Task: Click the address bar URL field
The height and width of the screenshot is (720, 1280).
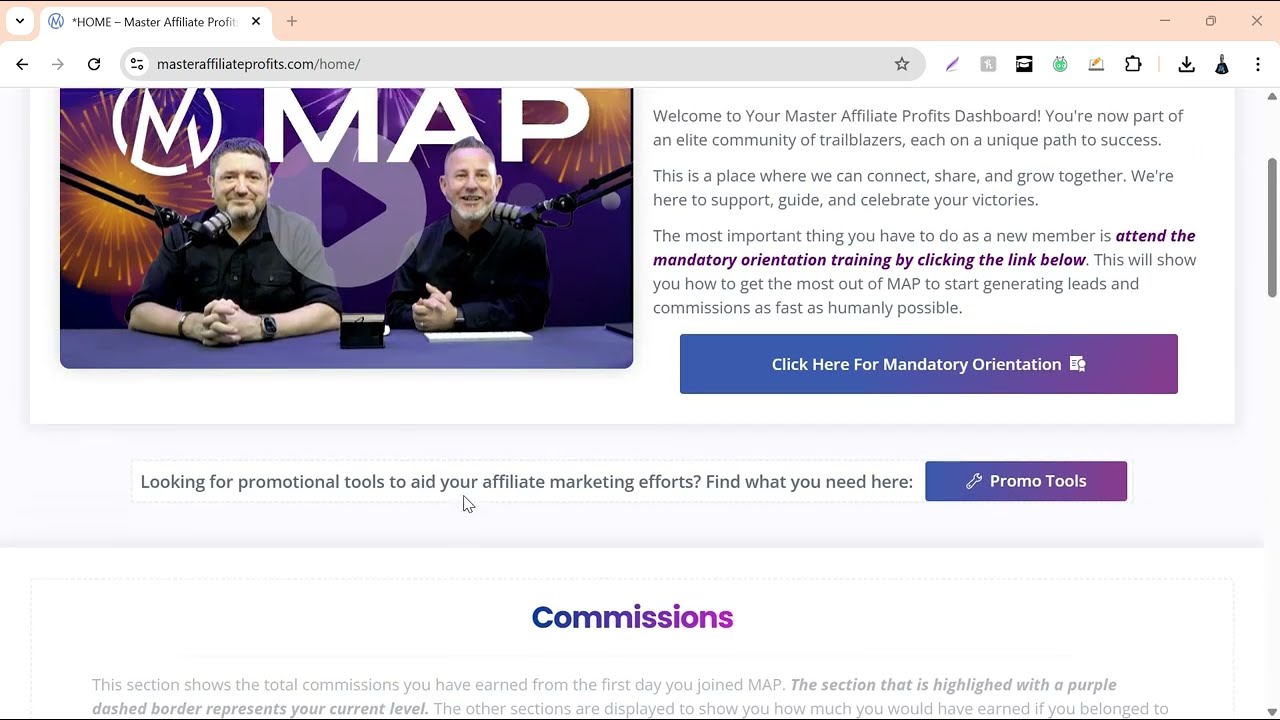Action: (x=520, y=64)
